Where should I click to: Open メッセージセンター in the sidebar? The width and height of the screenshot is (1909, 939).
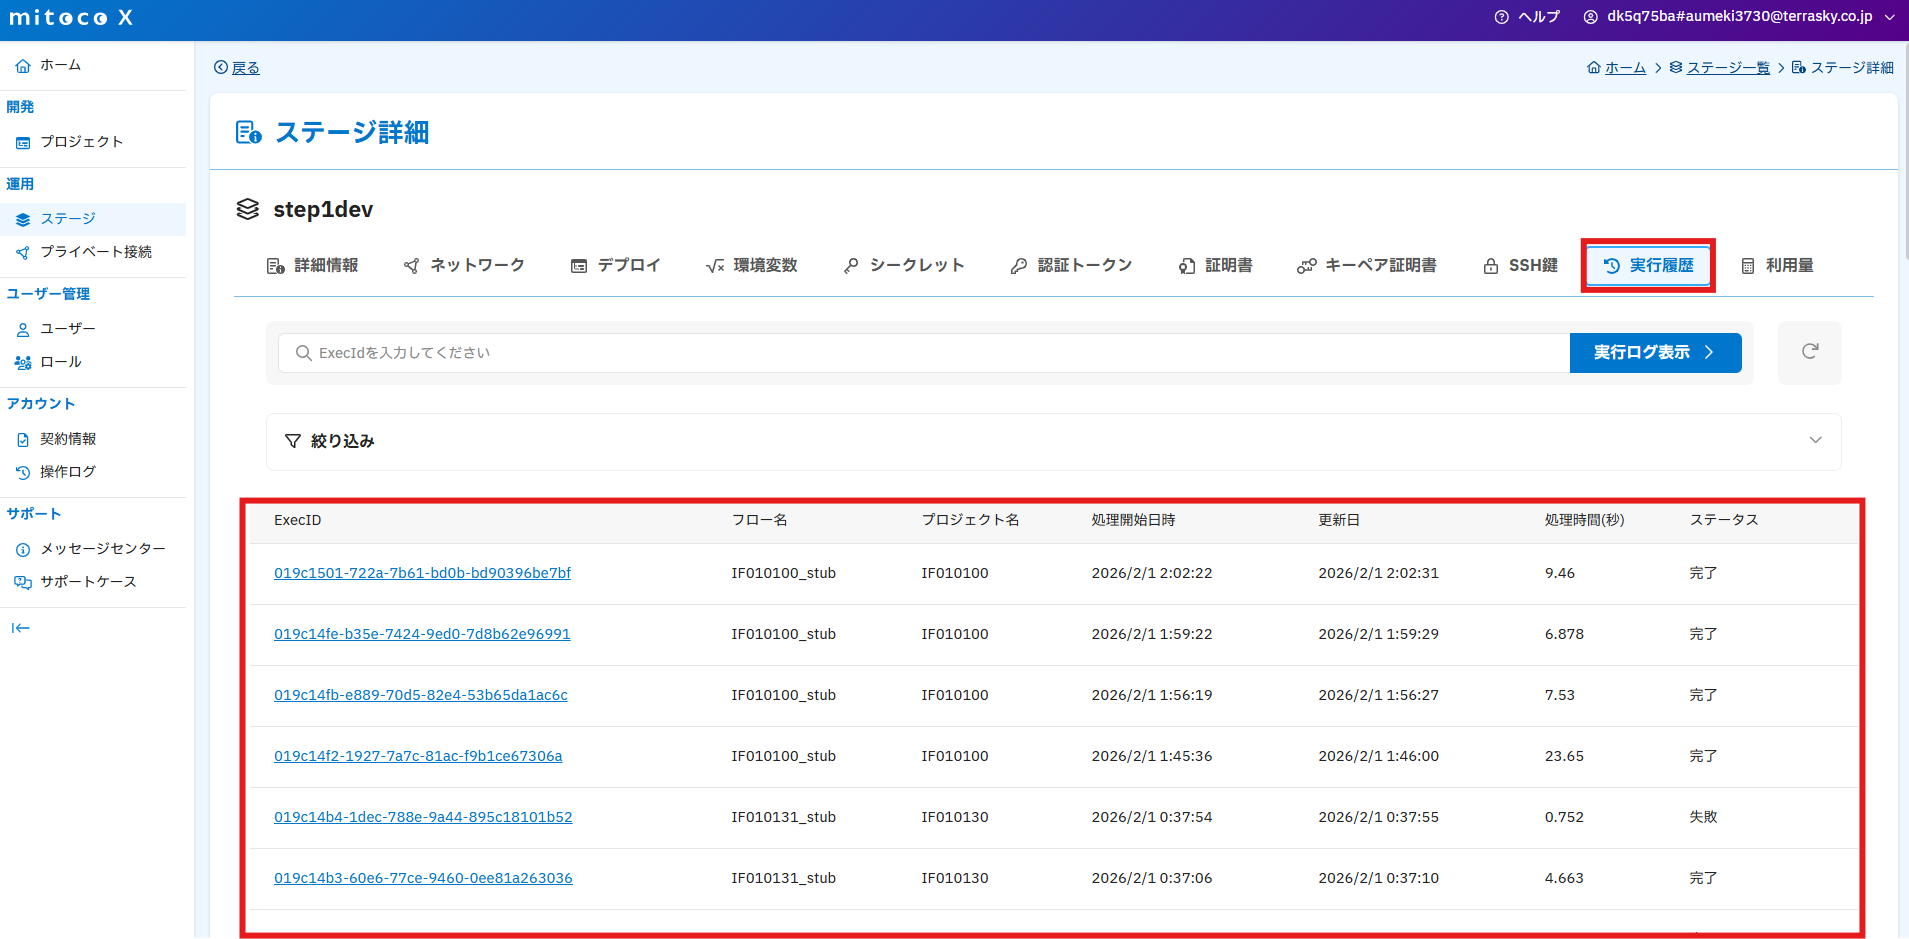coord(102,549)
